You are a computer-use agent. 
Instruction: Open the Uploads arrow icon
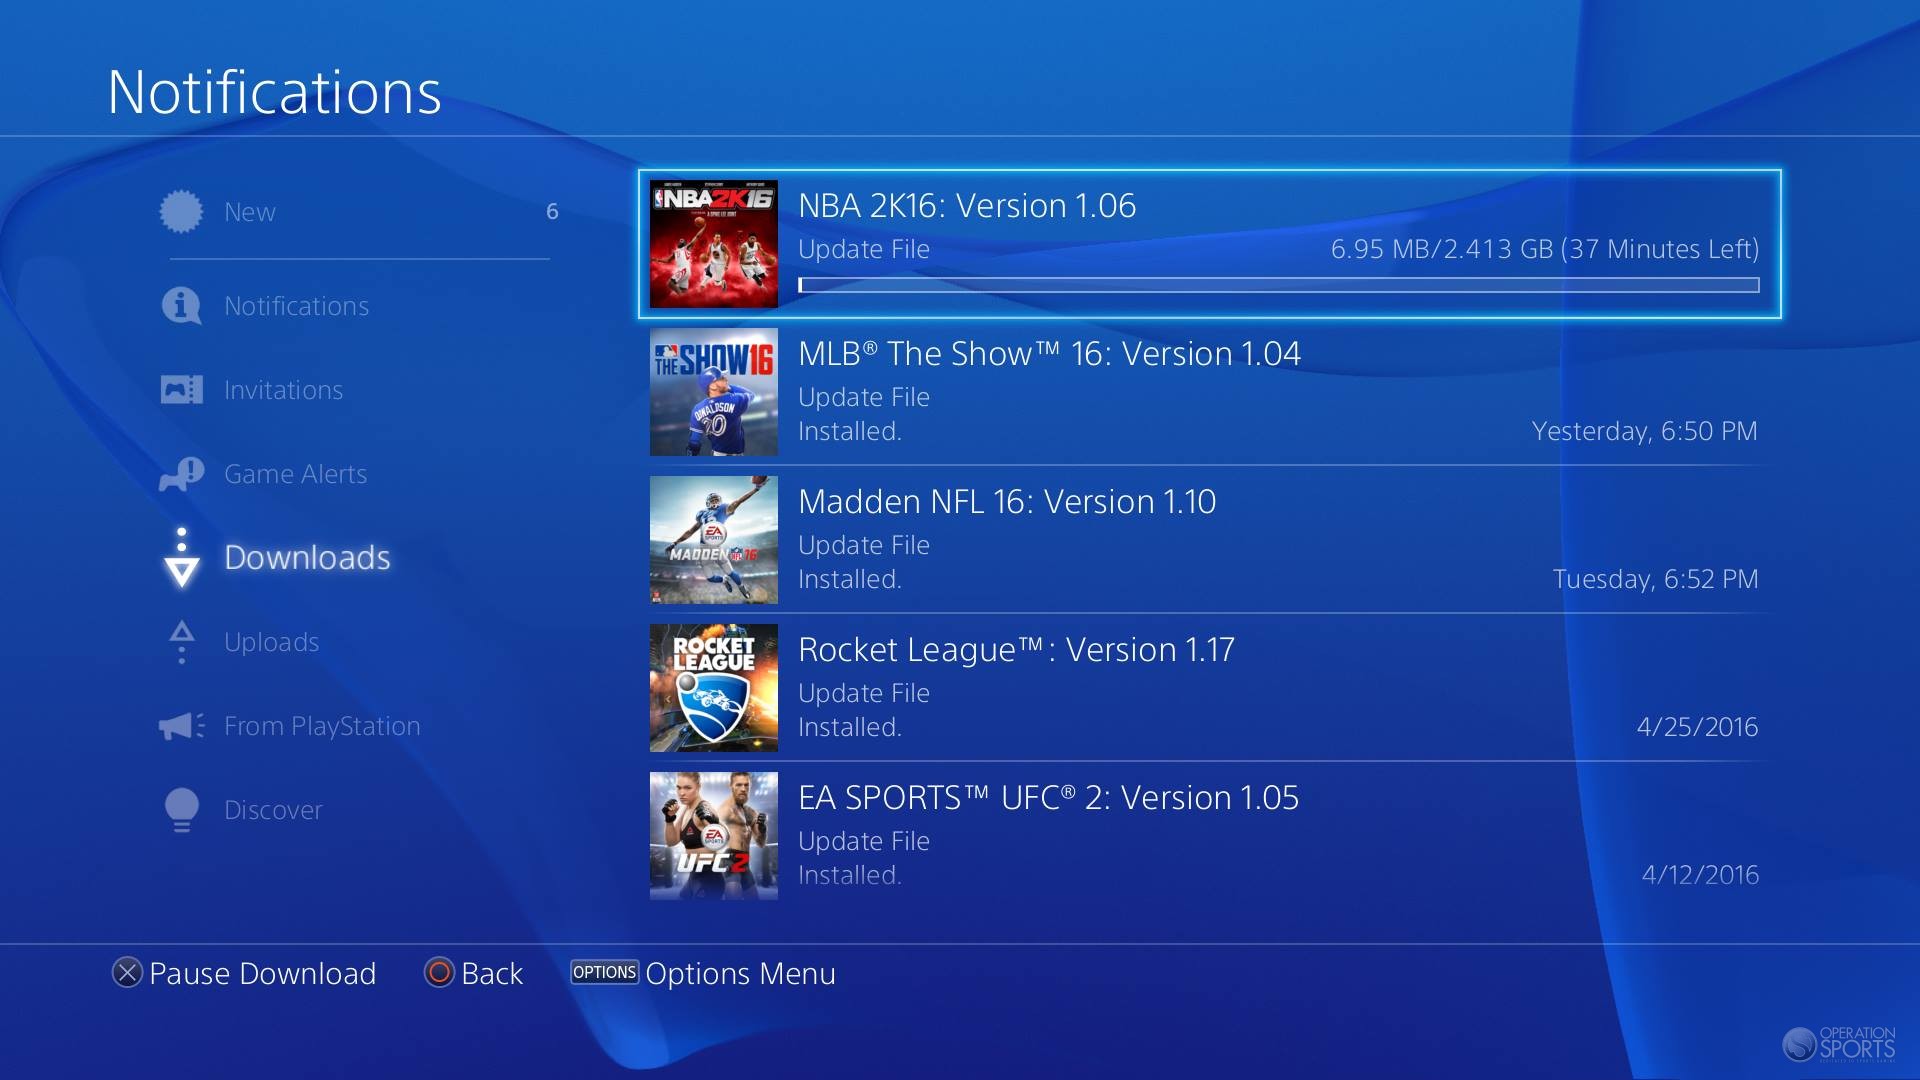(181, 642)
